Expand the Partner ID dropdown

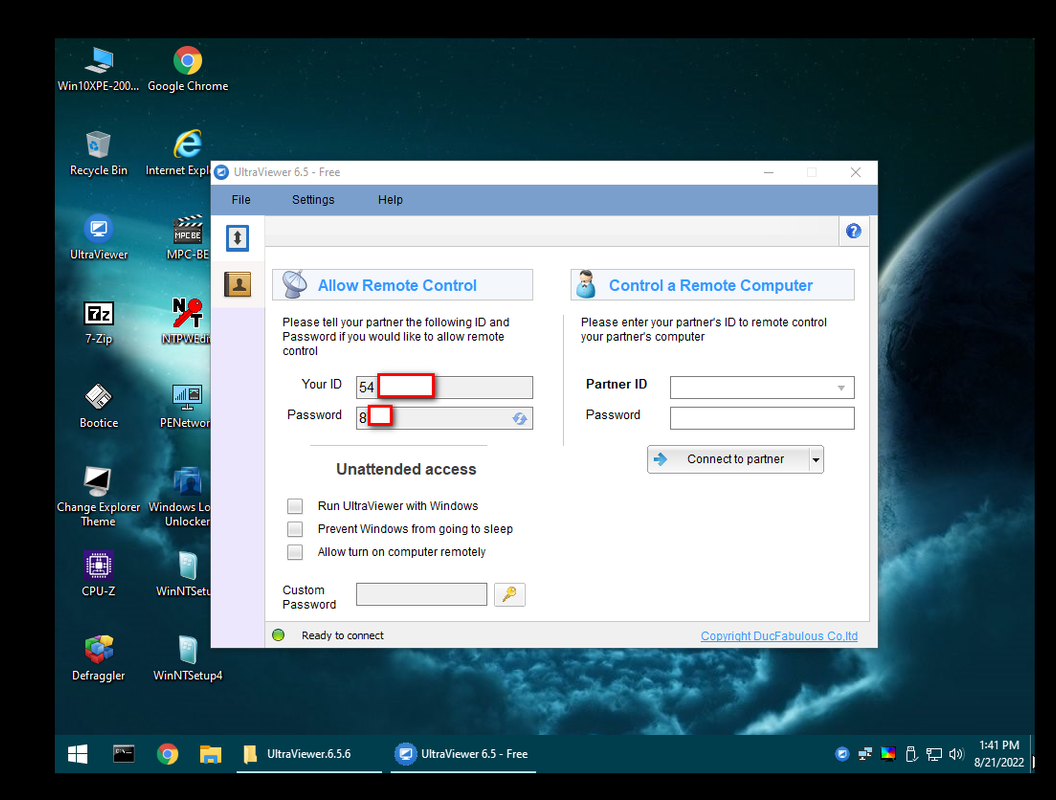(841, 387)
